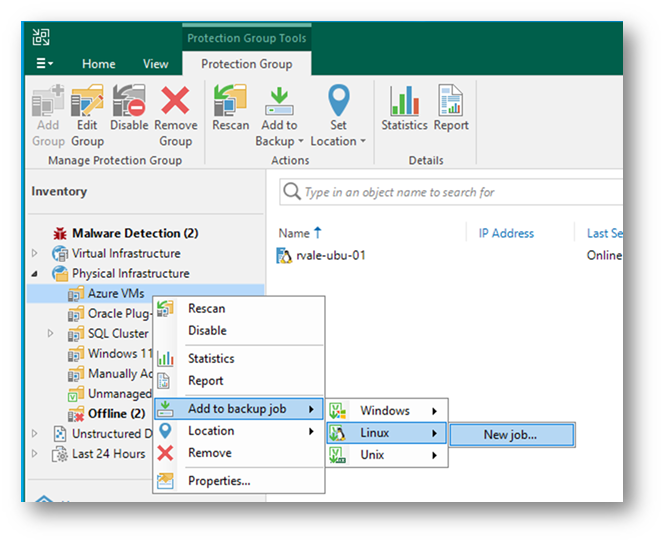The height and width of the screenshot is (544, 665).
Task: Select New job... in Linux submenu
Action: (510, 434)
